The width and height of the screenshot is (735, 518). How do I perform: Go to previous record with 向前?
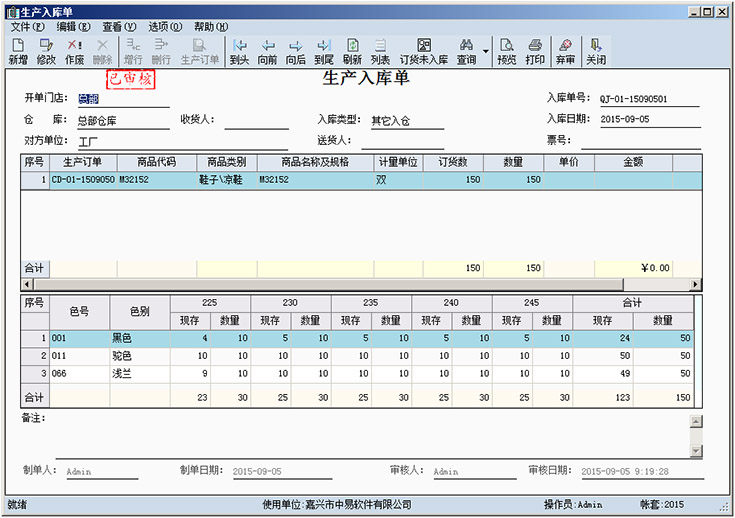267,52
